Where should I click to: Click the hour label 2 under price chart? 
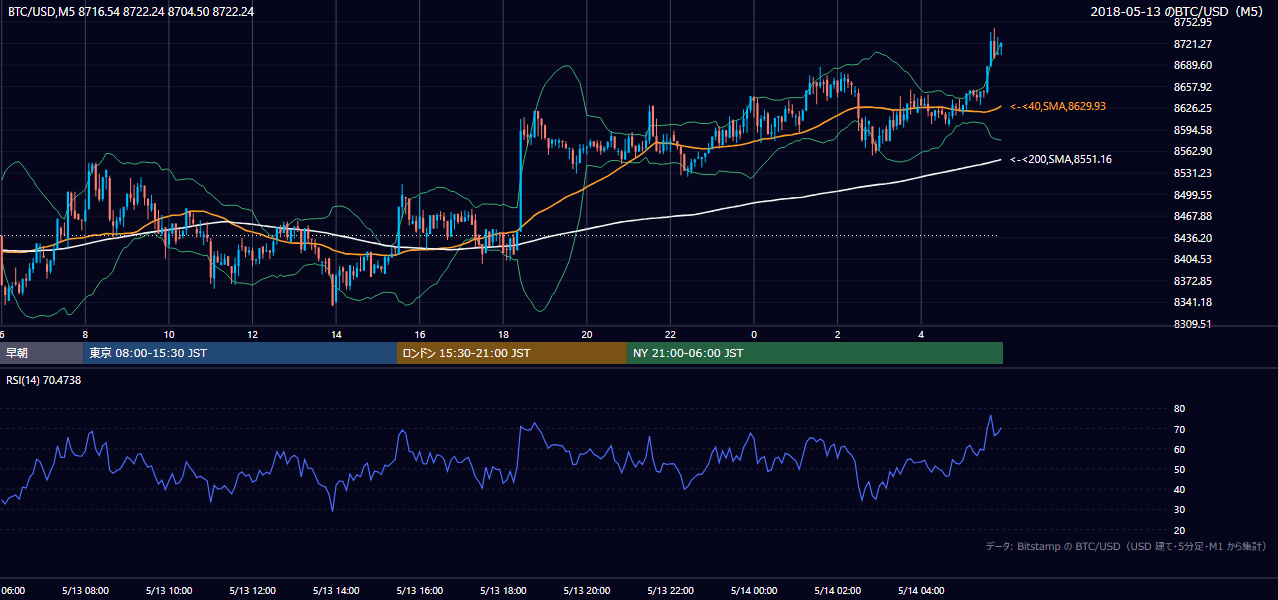tap(838, 335)
